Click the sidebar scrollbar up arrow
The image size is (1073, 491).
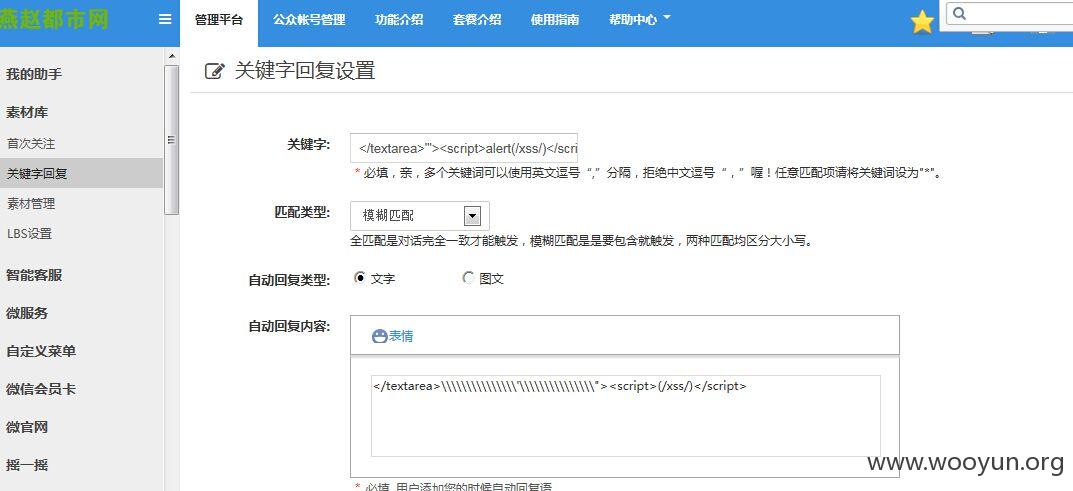pyautogui.click(x=172, y=56)
